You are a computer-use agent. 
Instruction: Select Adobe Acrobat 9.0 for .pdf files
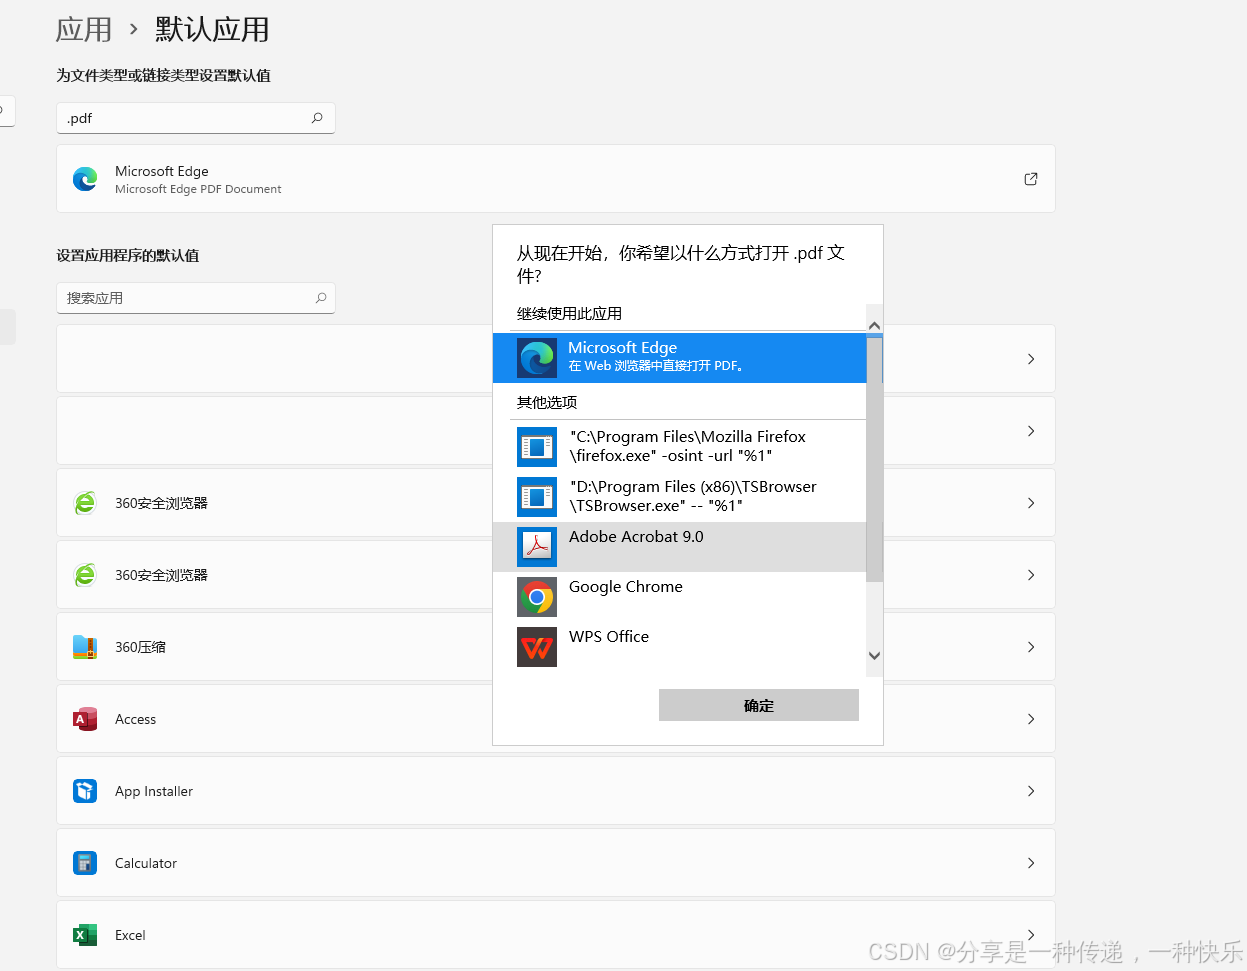coord(680,547)
